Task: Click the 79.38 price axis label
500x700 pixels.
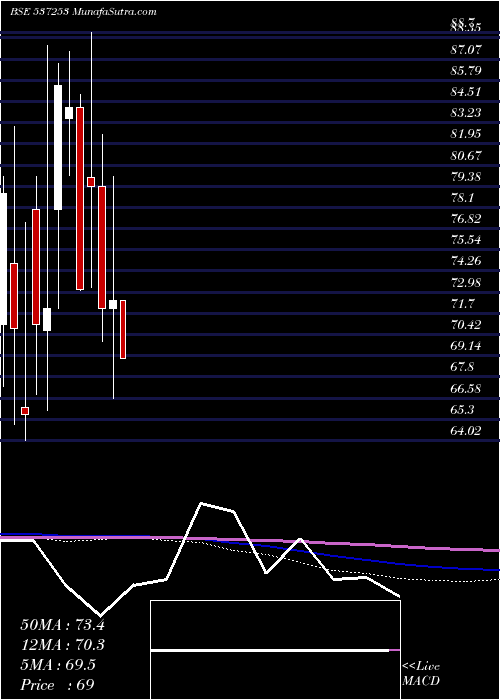Action: click(466, 176)
